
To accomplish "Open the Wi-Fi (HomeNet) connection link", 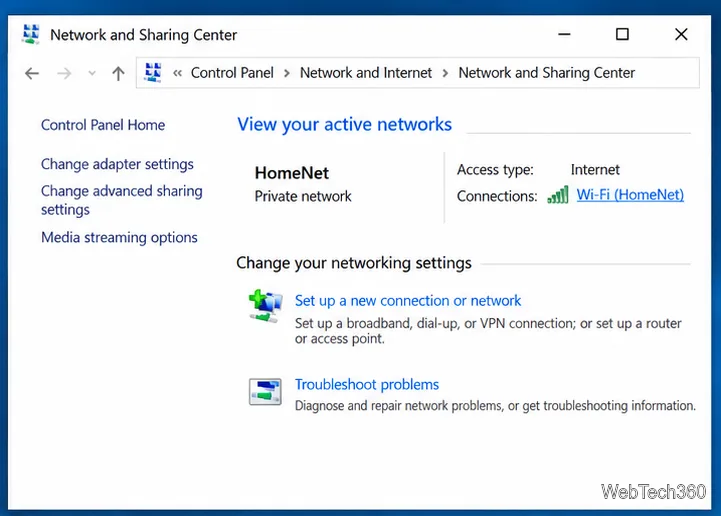I will coord(630,195).
